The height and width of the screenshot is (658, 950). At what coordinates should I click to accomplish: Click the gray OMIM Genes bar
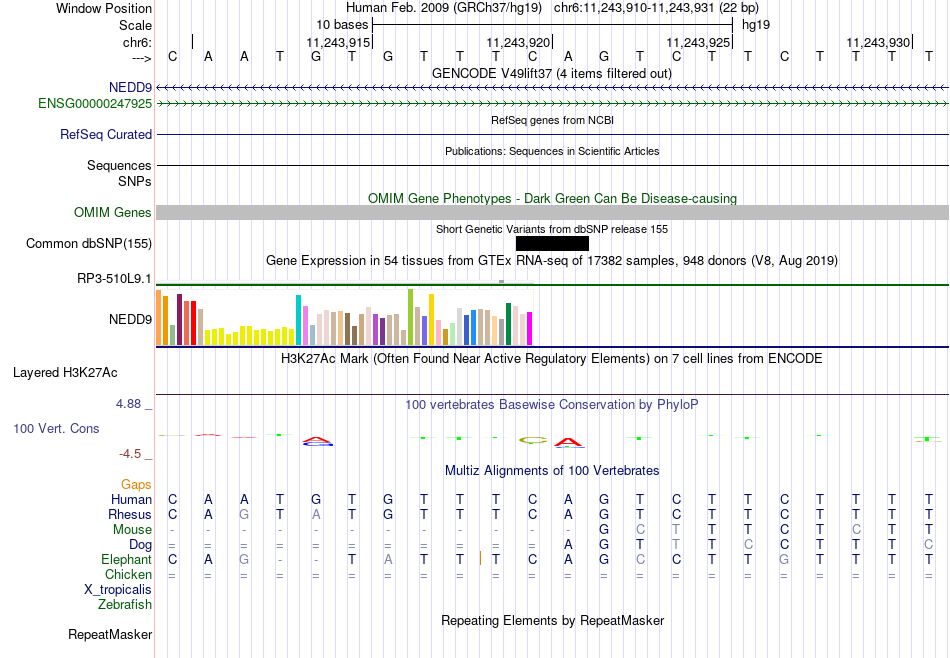pyautogui.click(x=553, y=213)
